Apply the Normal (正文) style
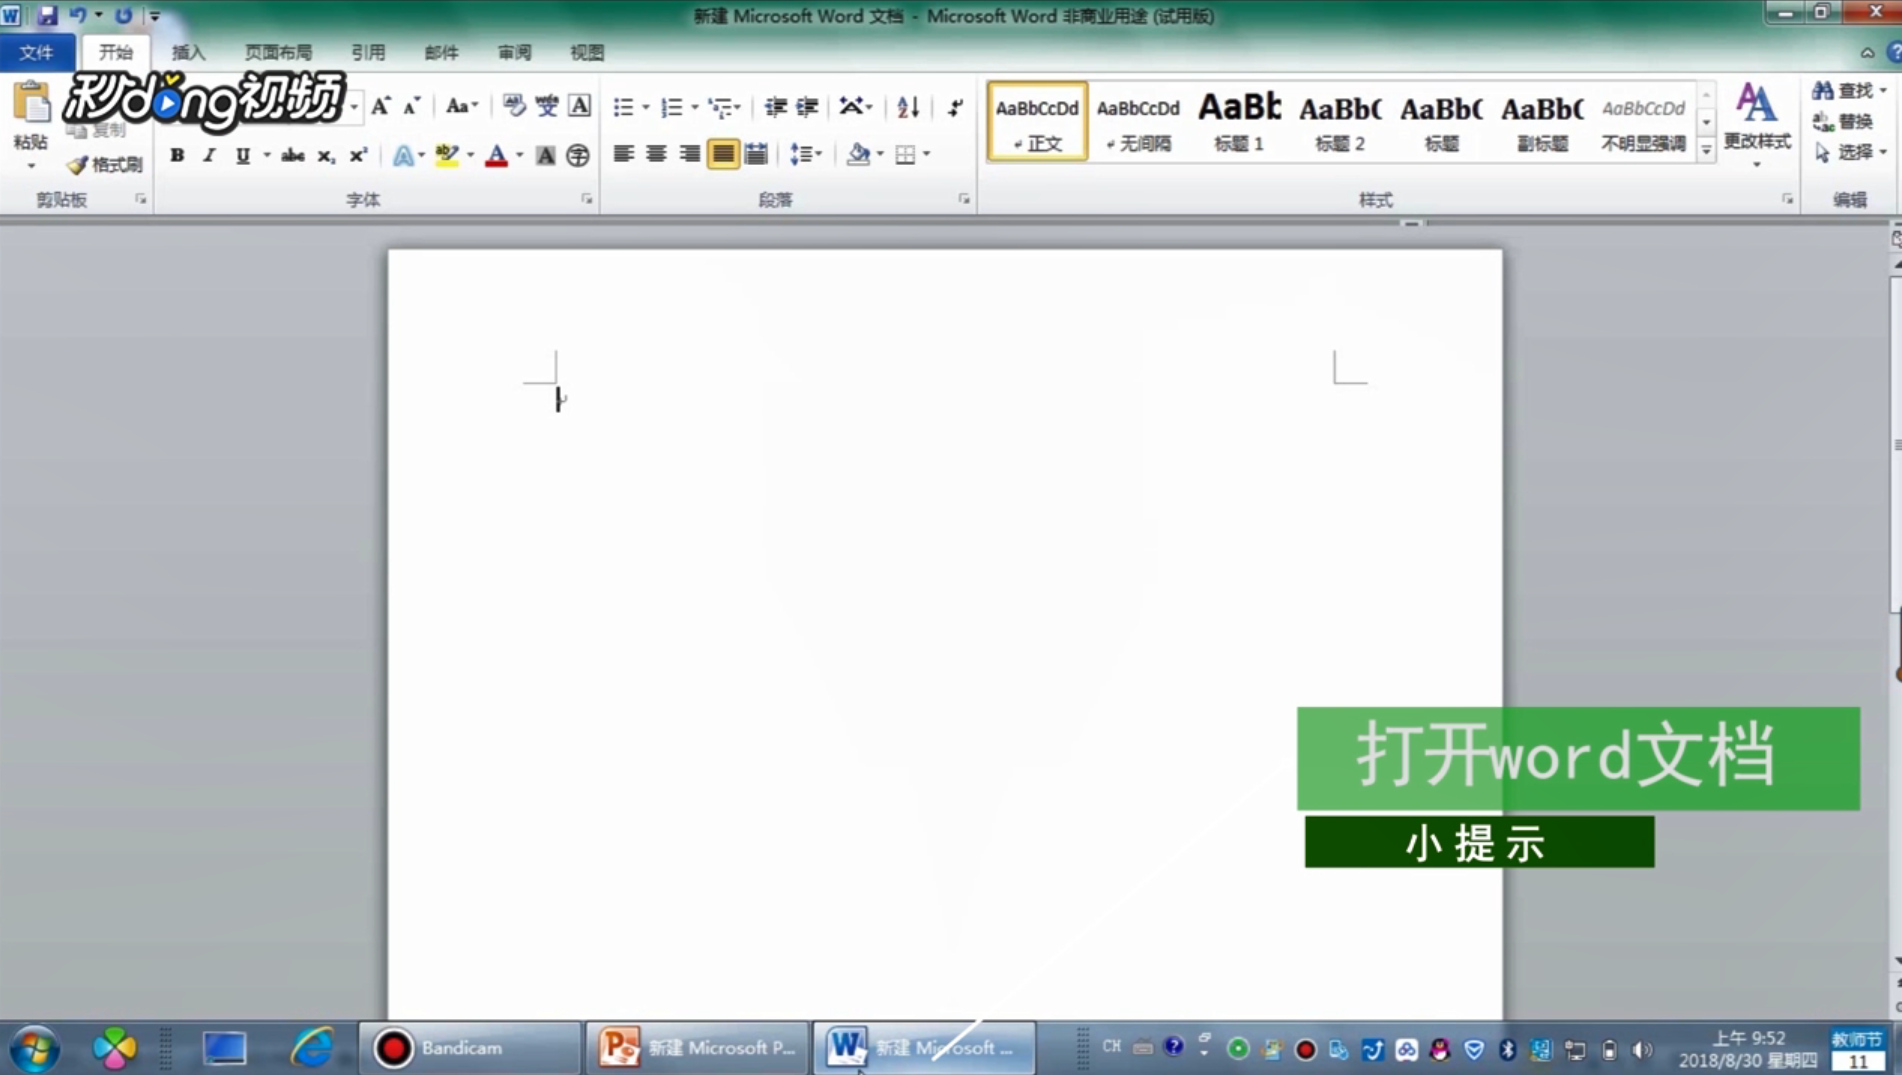 [1037, 121]
